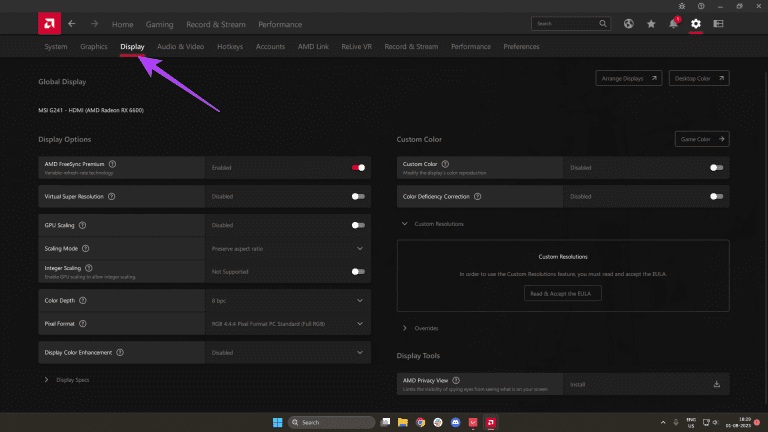
Task: Click Desktop Color button
Action: [x=699, y=78]
